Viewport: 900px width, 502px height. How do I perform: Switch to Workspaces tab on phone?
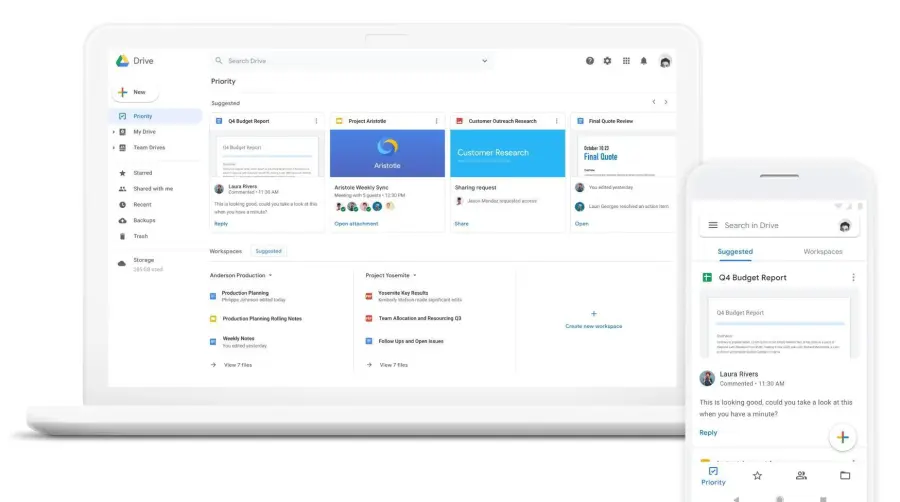pyautogui.click(x=823, y=252)
